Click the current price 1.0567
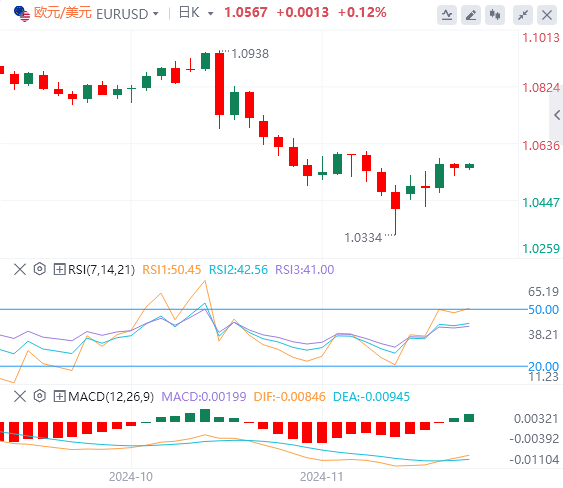The width and height of the screenshot is (563, 488). [x=246, y=13]
